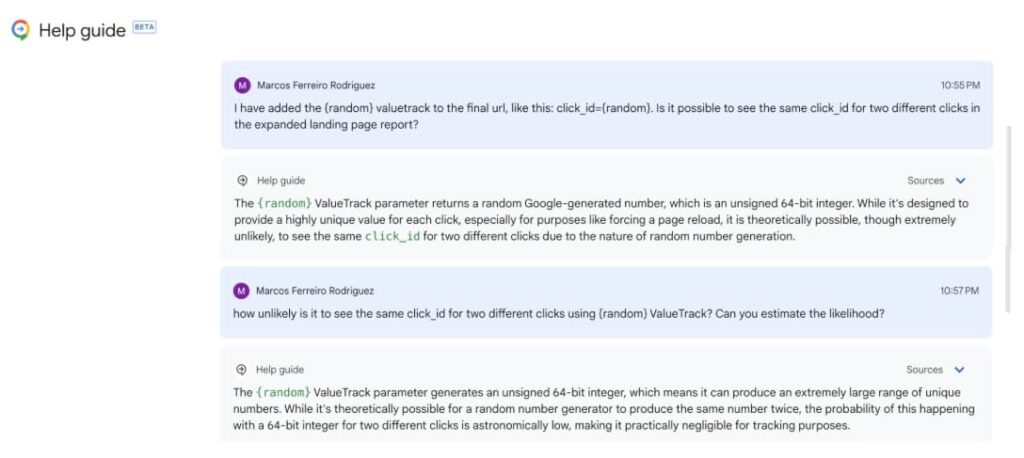Expand Sources chevron in first answer
Viewport: 1024px width, 458px height.
[961, 181]
